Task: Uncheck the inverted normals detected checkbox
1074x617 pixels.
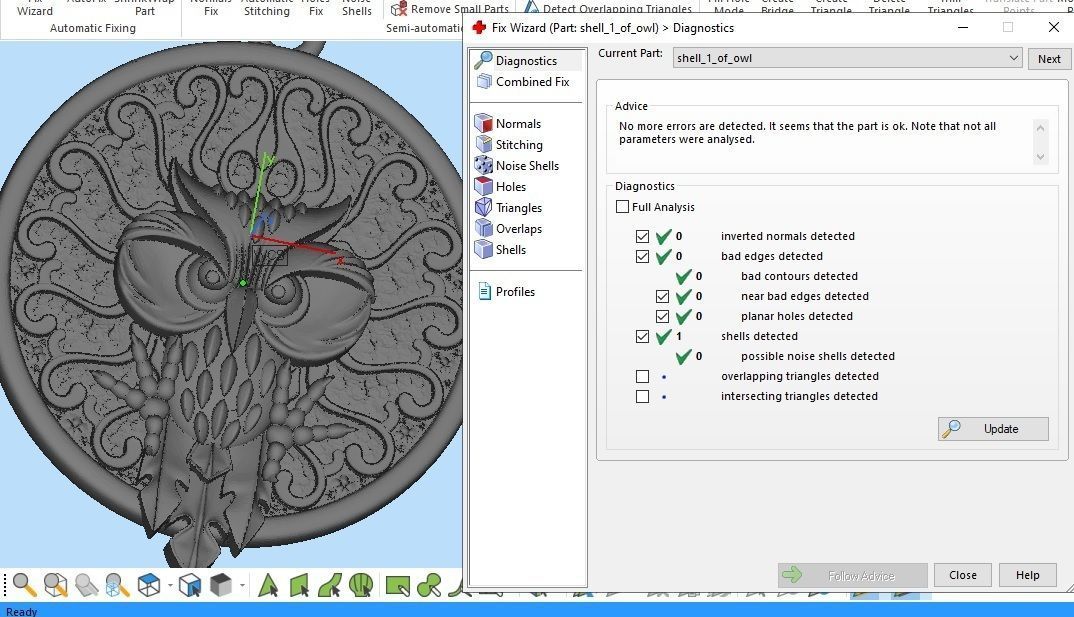Action: tap(642, 236)
